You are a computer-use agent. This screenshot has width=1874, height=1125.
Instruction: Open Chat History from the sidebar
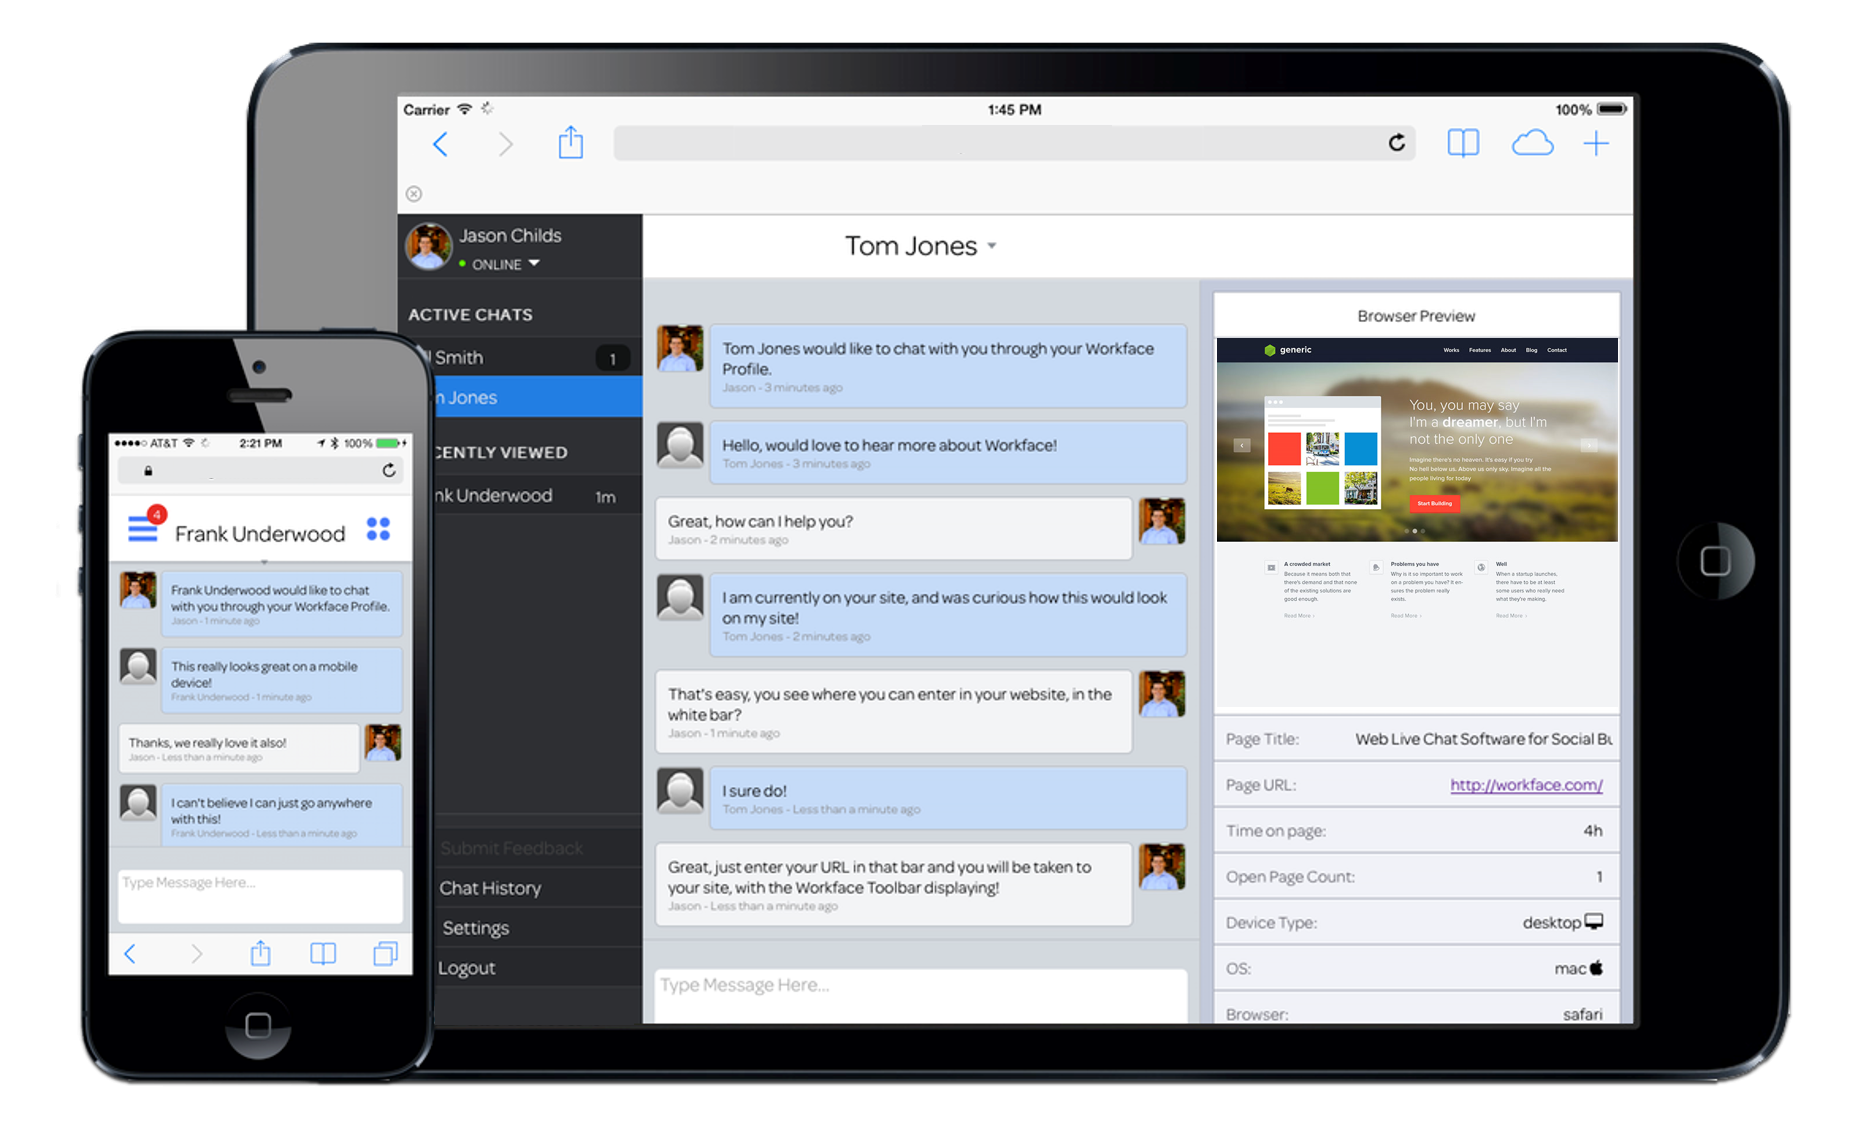pyautogui.click(x=489, y=888)
